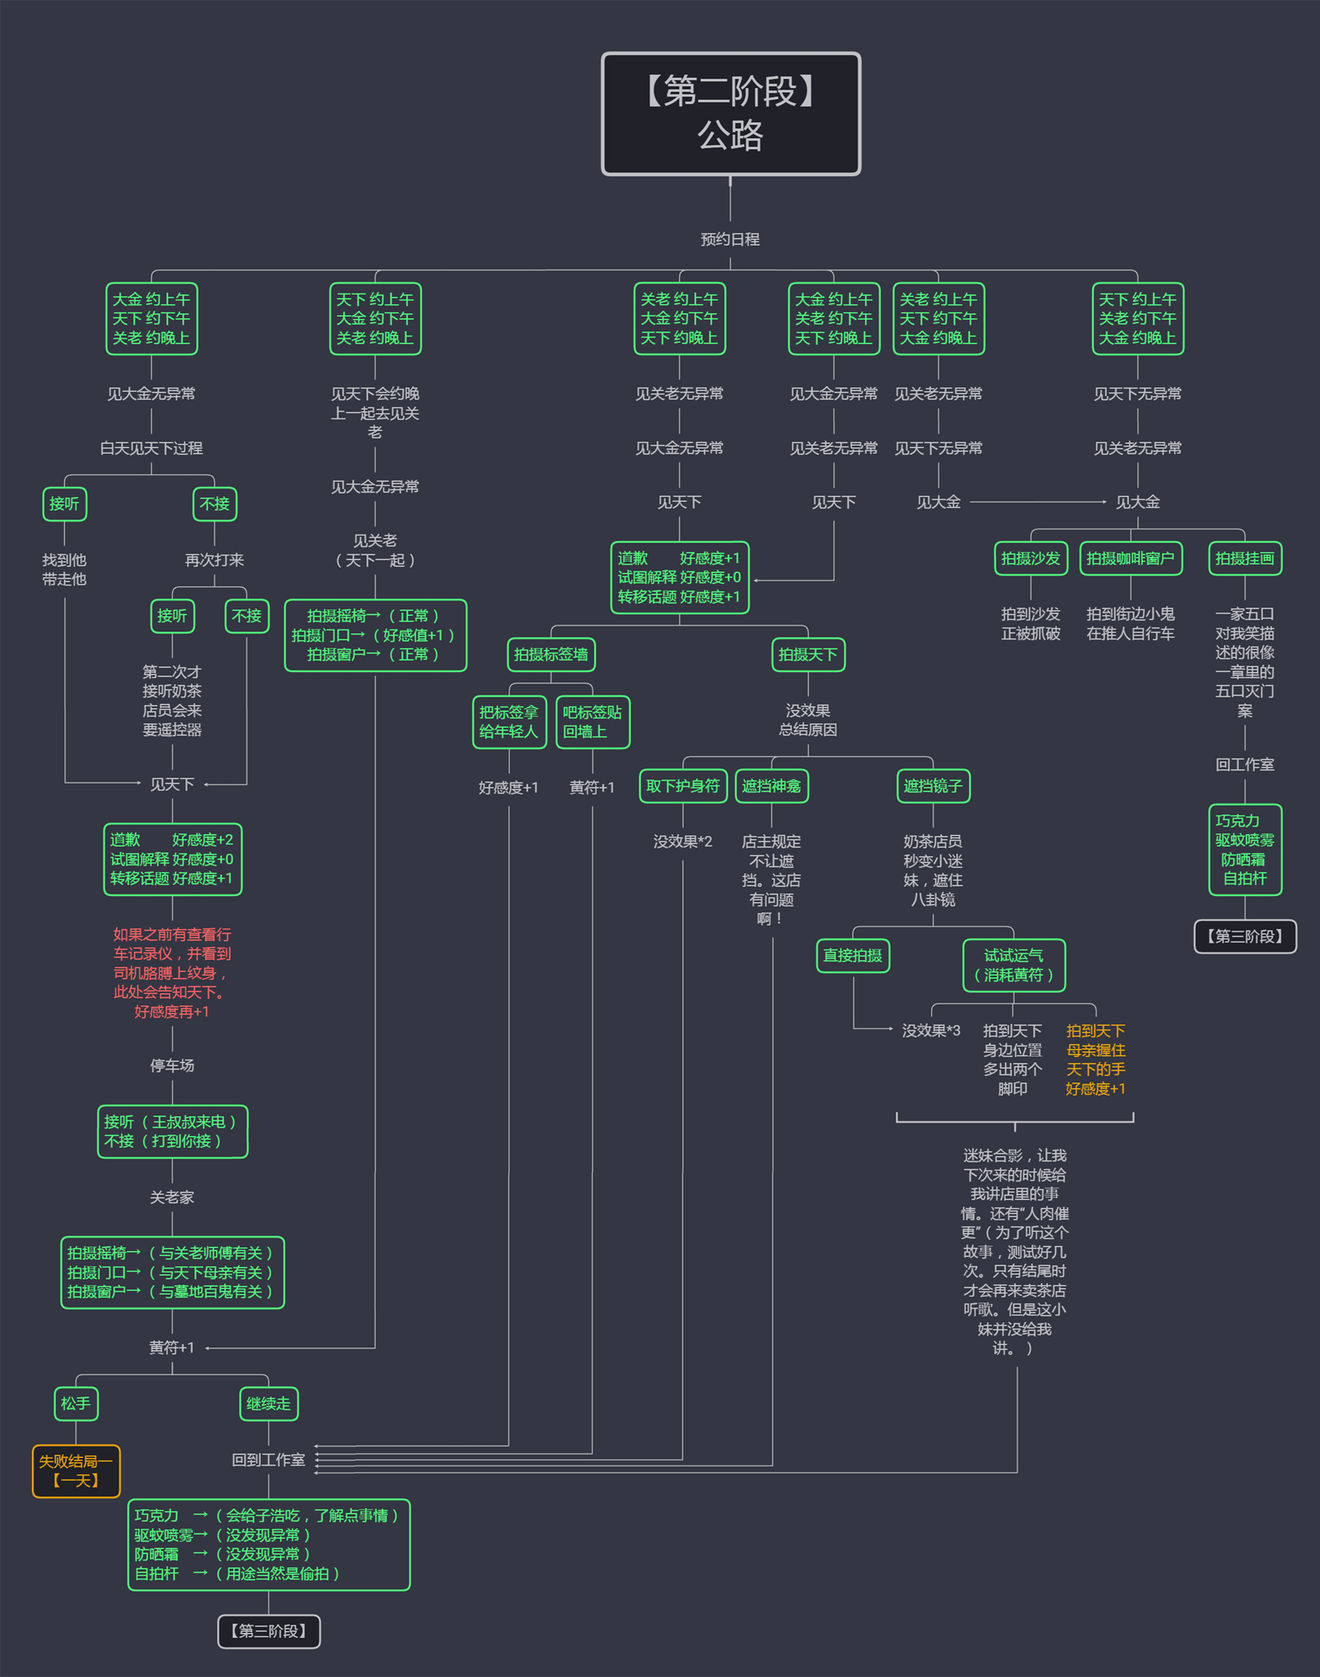Select the 把标签拿给年轻人 node
This screenshot has height=1677, width=1320.
pos(509,722)
